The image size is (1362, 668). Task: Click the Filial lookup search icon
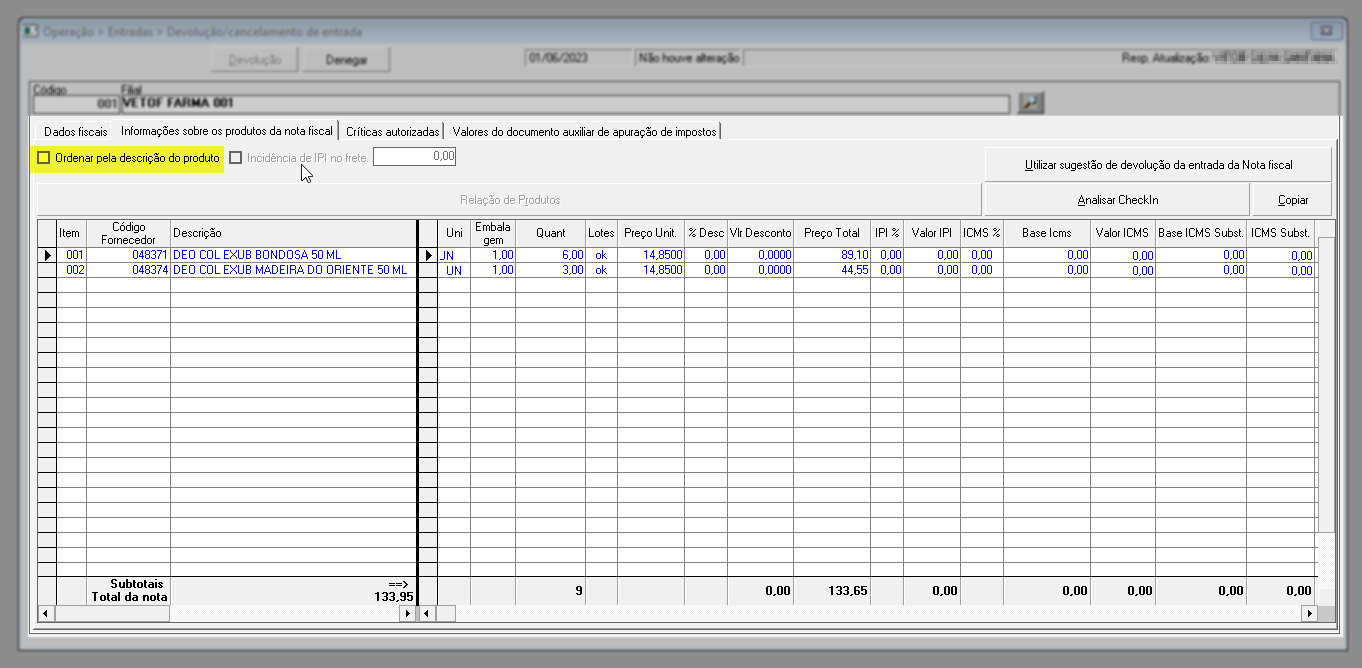click(x=1030, y=102)
